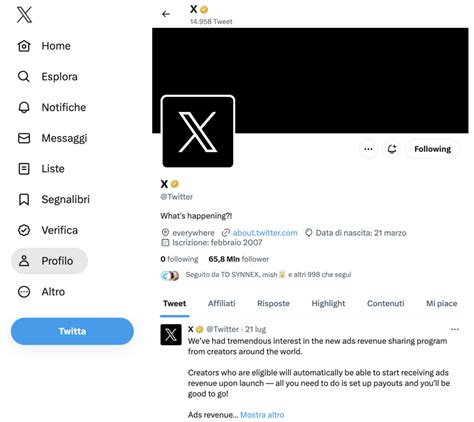The height and width of the screenshot is (422, 474).
Task: Open the profile three-dot options menu
Action: click(x=368, y=149)
